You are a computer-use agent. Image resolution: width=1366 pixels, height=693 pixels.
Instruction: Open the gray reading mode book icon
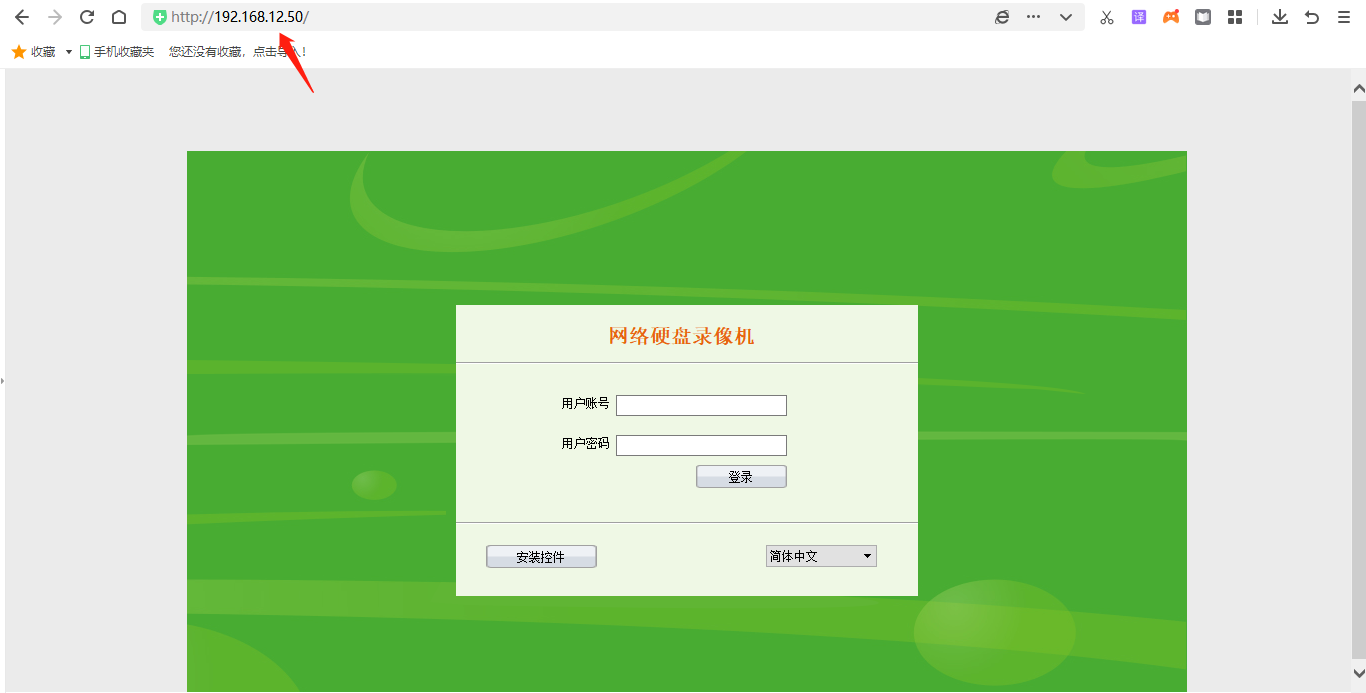coord(1203,17)
